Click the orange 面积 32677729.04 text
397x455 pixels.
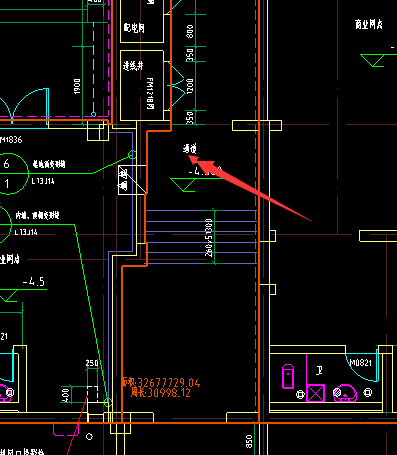(x=161, y=382)
